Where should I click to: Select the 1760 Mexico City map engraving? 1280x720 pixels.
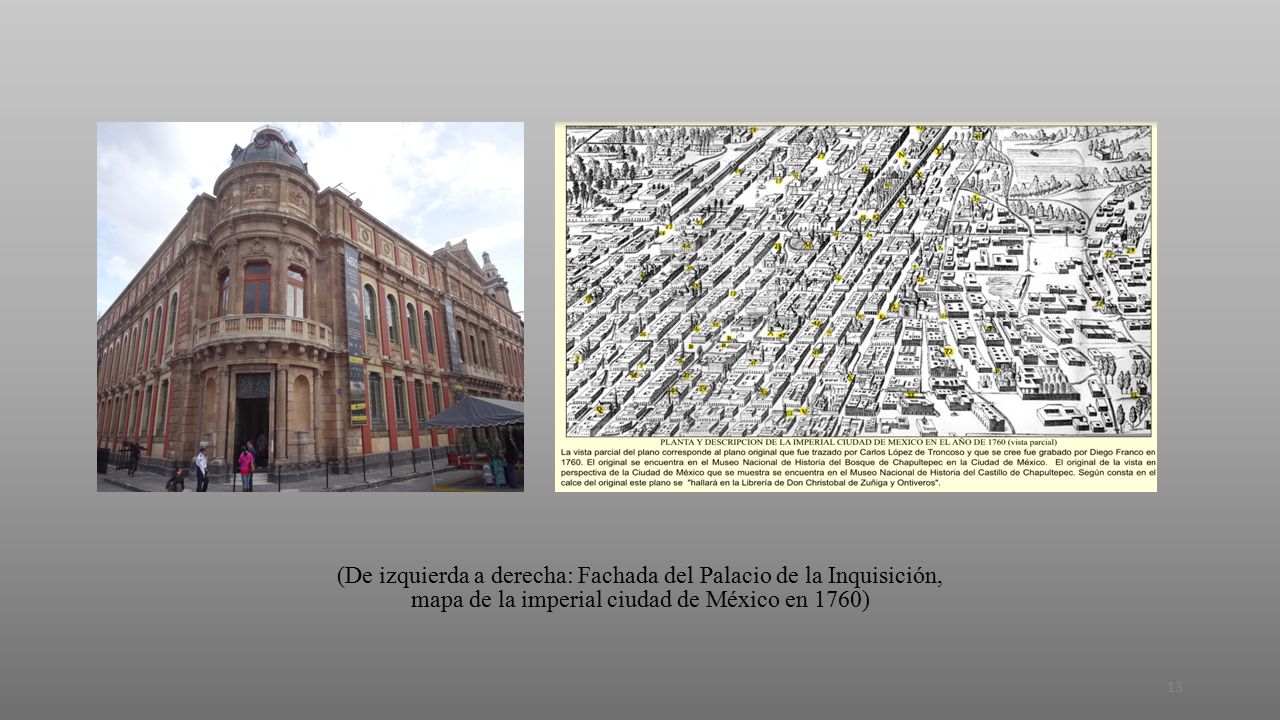pyautogui.click(x=856, y=307)
